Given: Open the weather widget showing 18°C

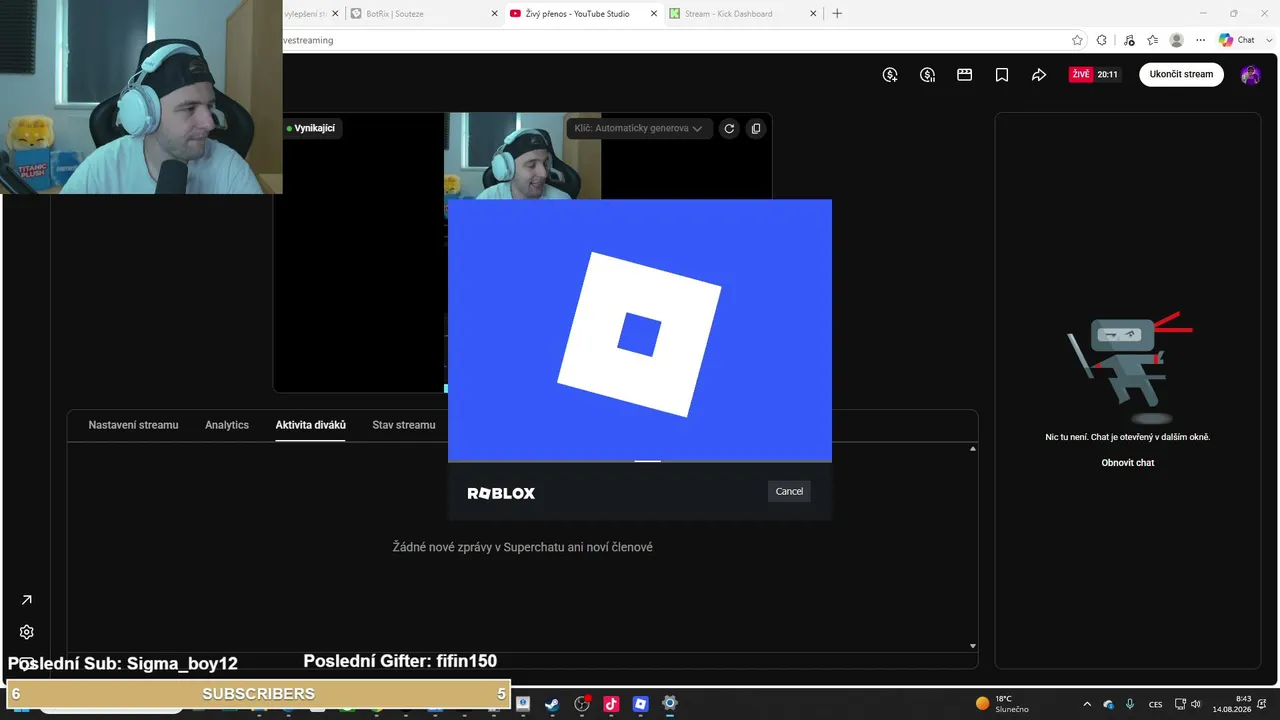Looking at the screenshot, I should [x=1003, y=704].
